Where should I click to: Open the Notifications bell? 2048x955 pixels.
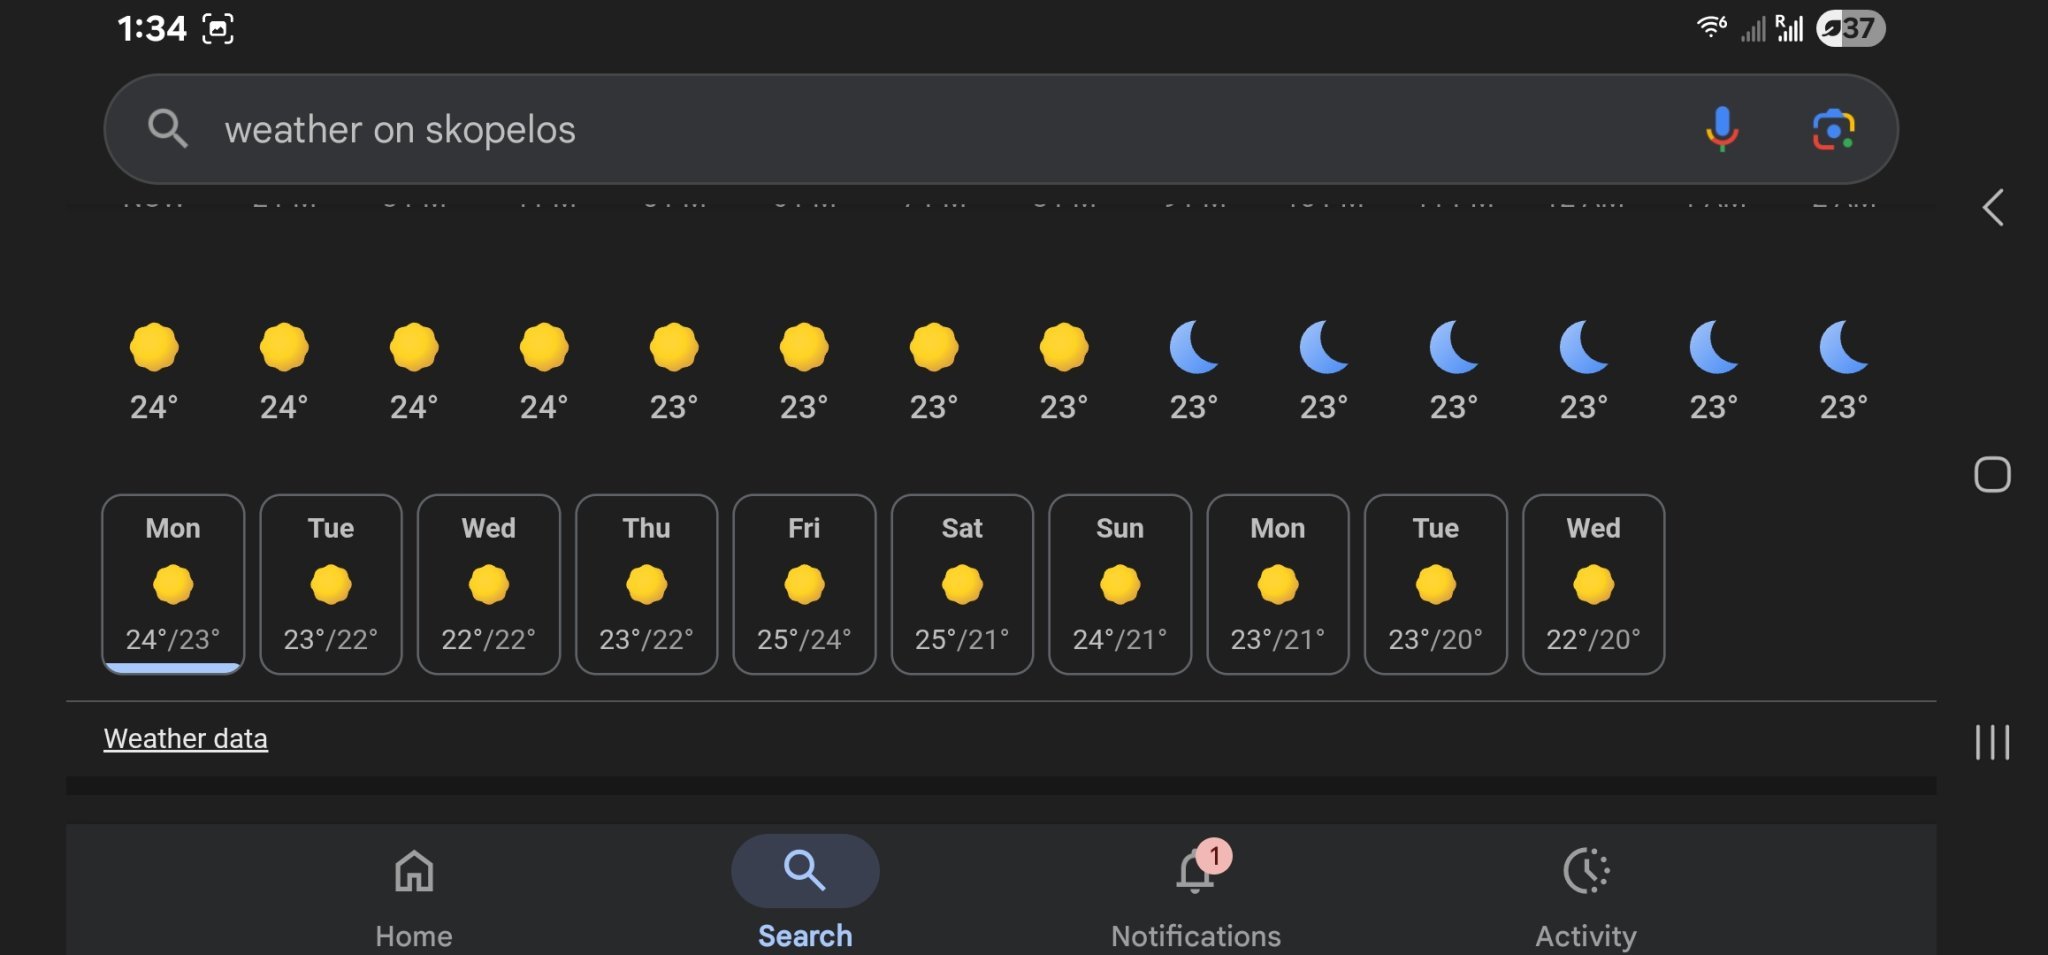coord(1196,872)
